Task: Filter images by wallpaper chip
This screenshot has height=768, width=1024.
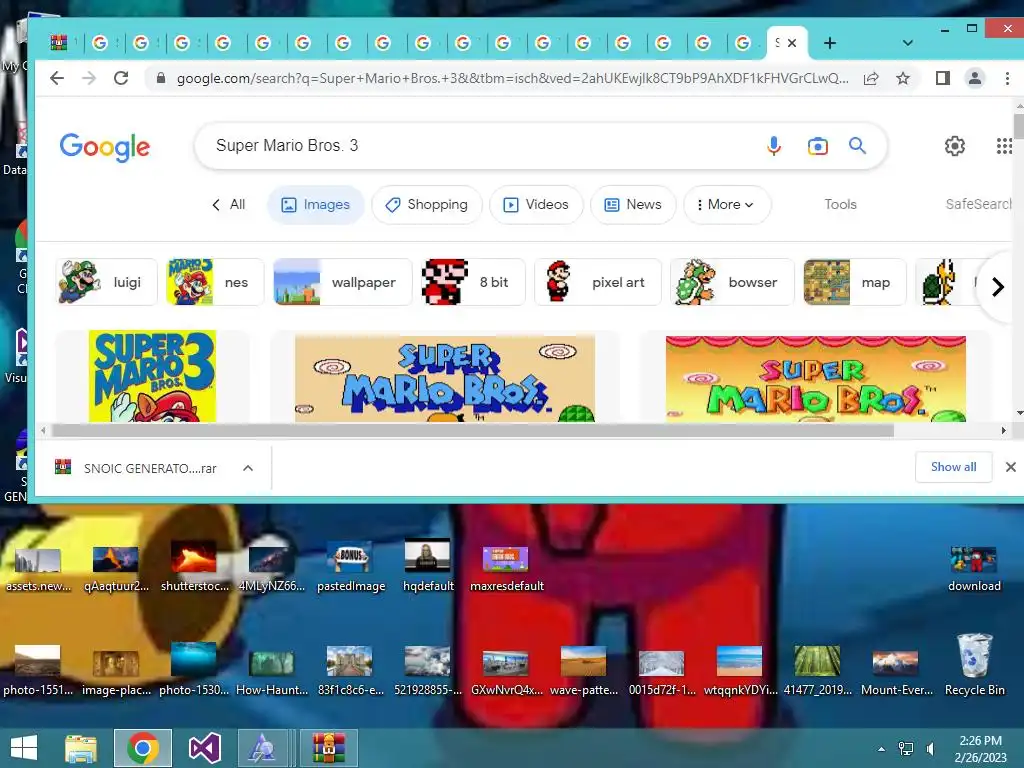Action: 342,282
